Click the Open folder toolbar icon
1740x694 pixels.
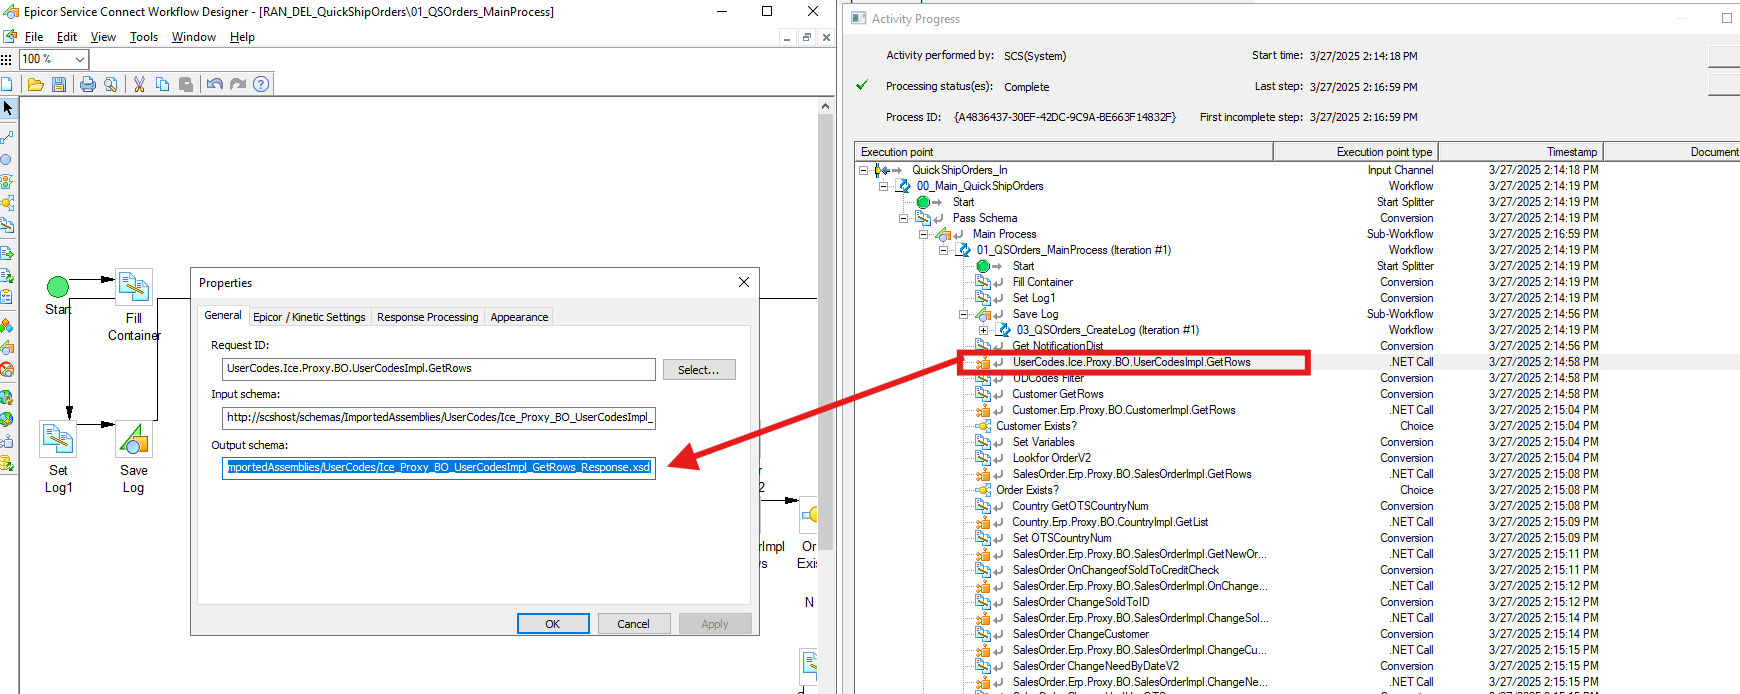coord(35,84)
